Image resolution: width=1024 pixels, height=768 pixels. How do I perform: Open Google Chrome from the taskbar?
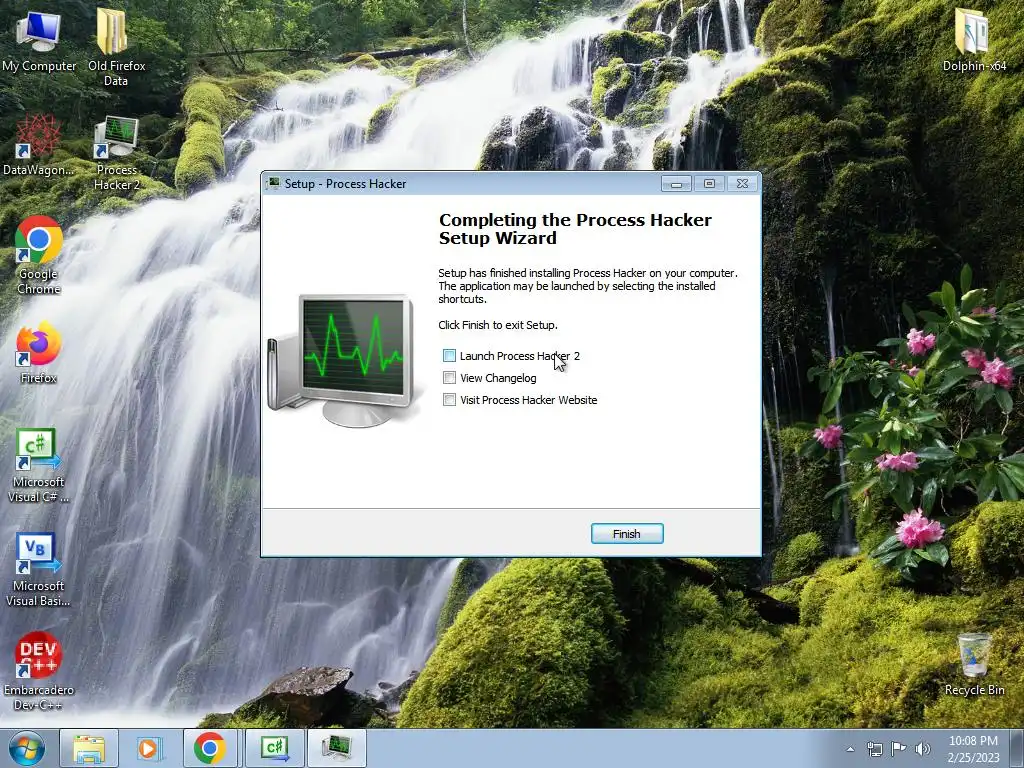click(210, 748)
